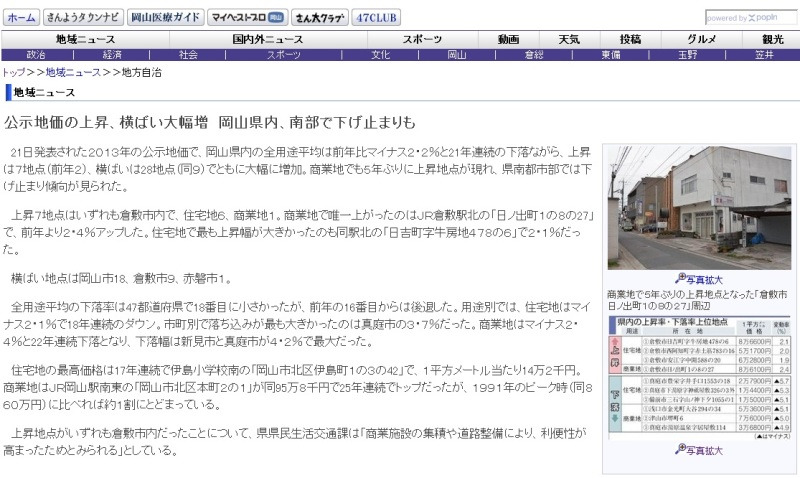Open さん太クラブ button
Viewport: 800px width, 478px height.
coord(320,17)
